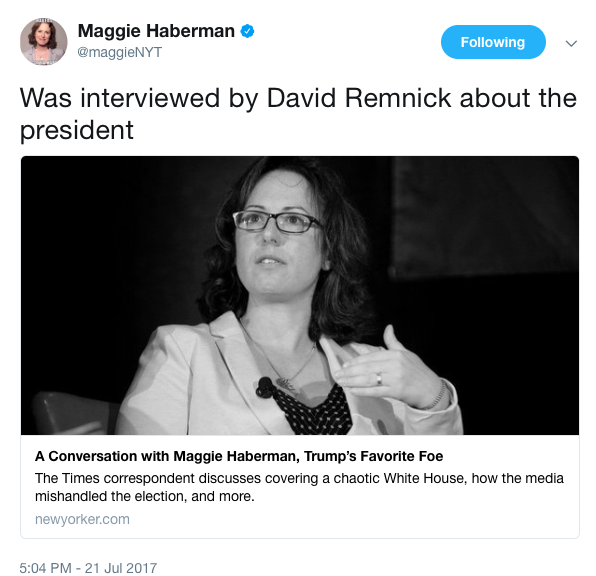Viewport: 596px width, 576px height.
Task: Toggle the Following button
Action: 493,42
